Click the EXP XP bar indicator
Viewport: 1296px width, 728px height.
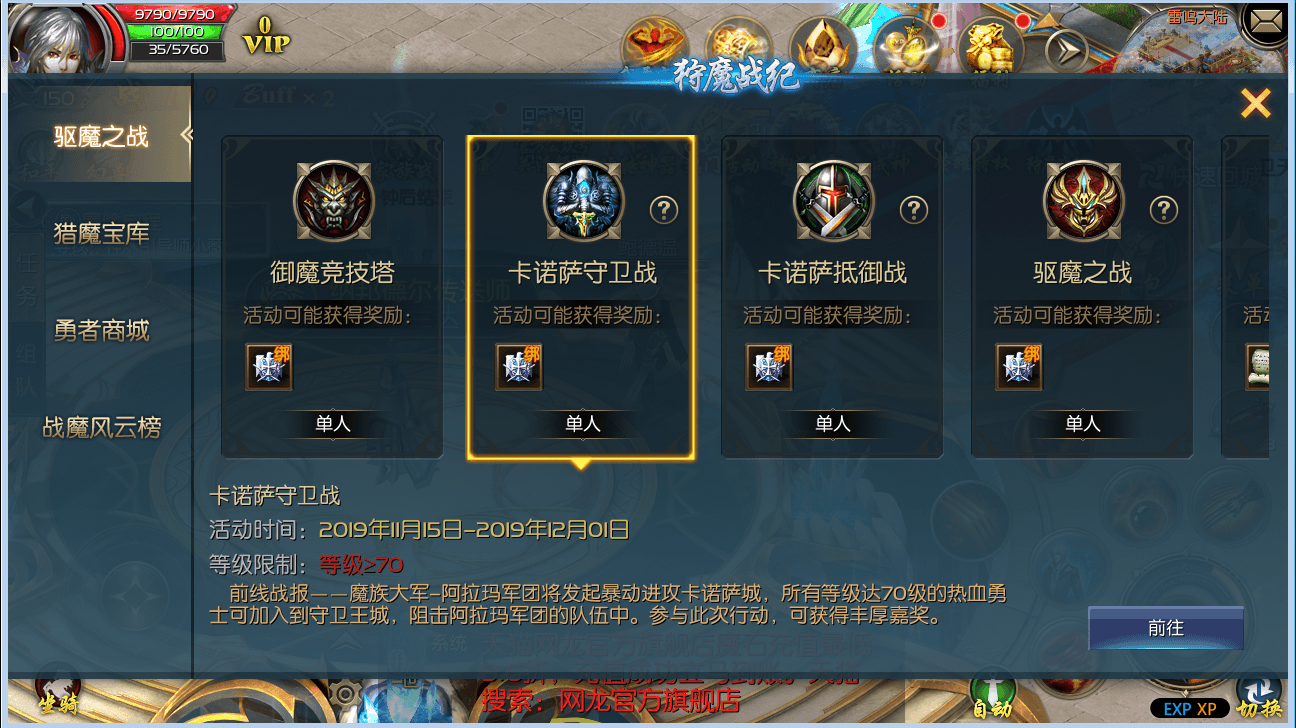[1189, 708]
